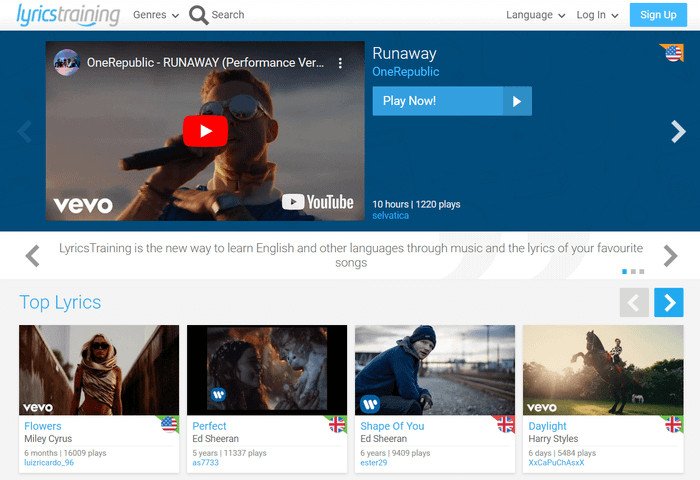Open the selvatica user profile link
The width and height of the screenshot is (700, 480).
click(391, 216)
